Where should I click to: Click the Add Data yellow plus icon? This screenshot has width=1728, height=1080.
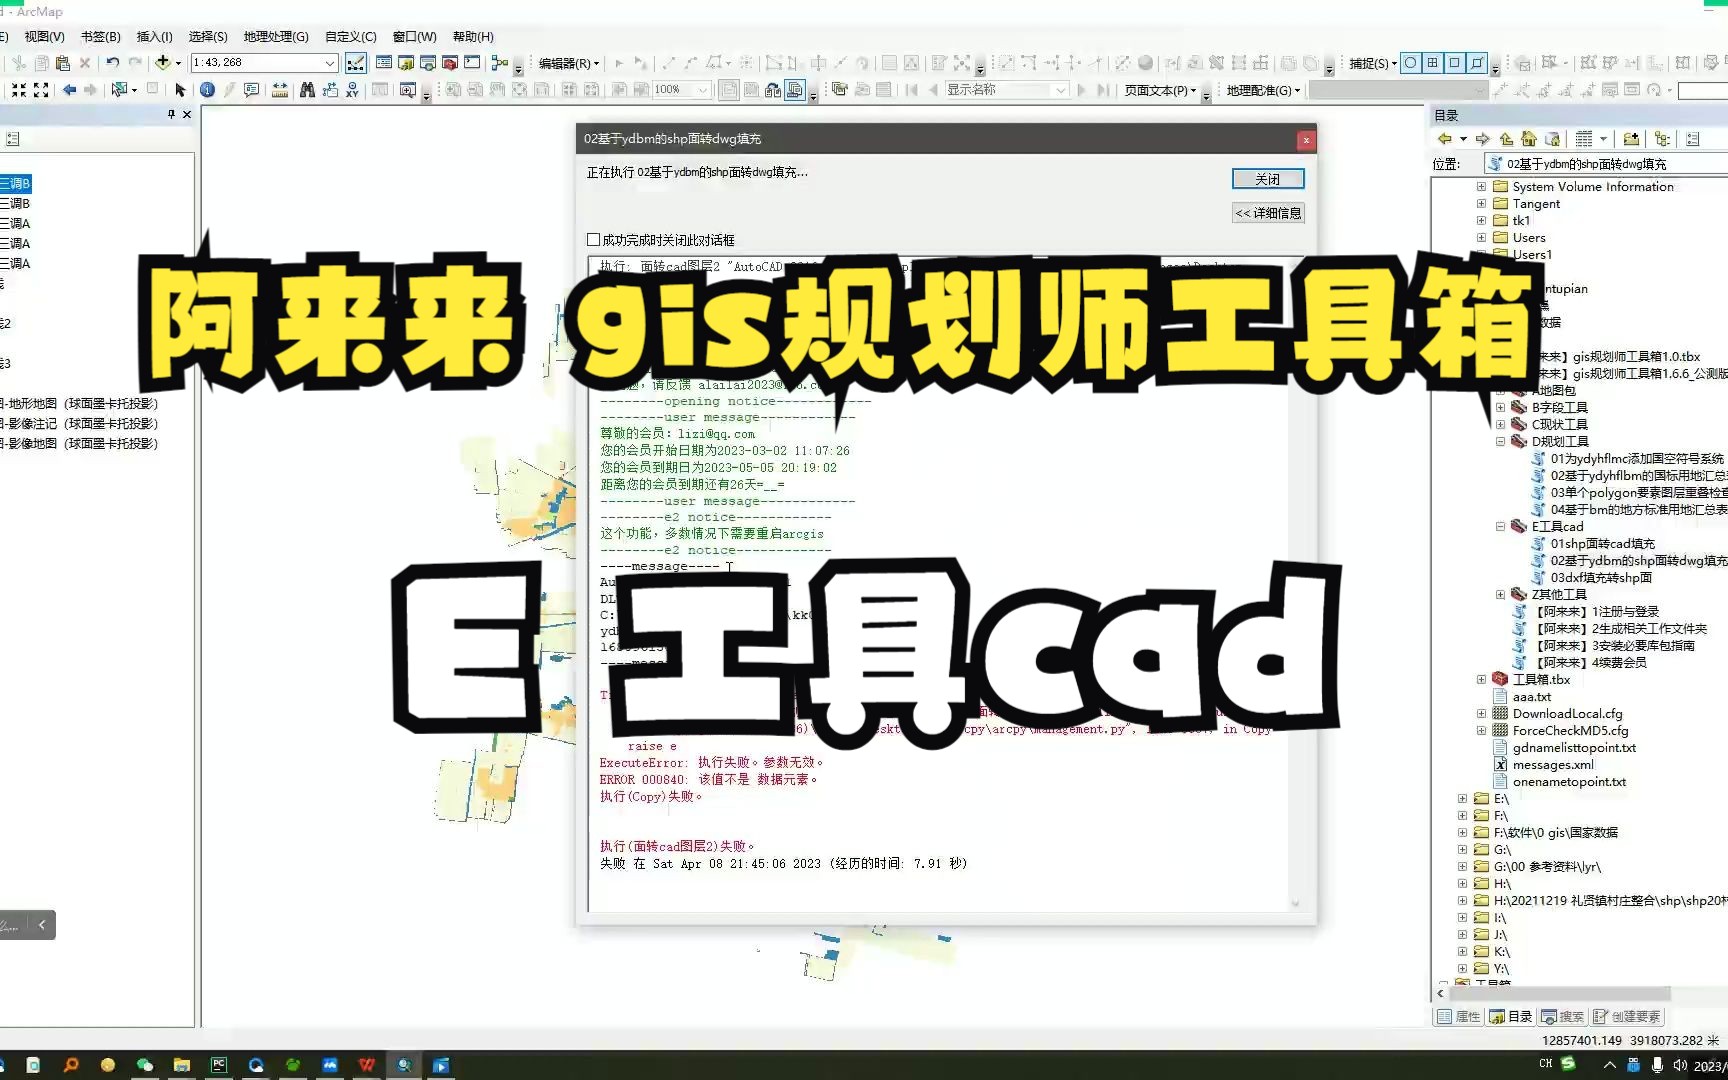coord(163,62)
